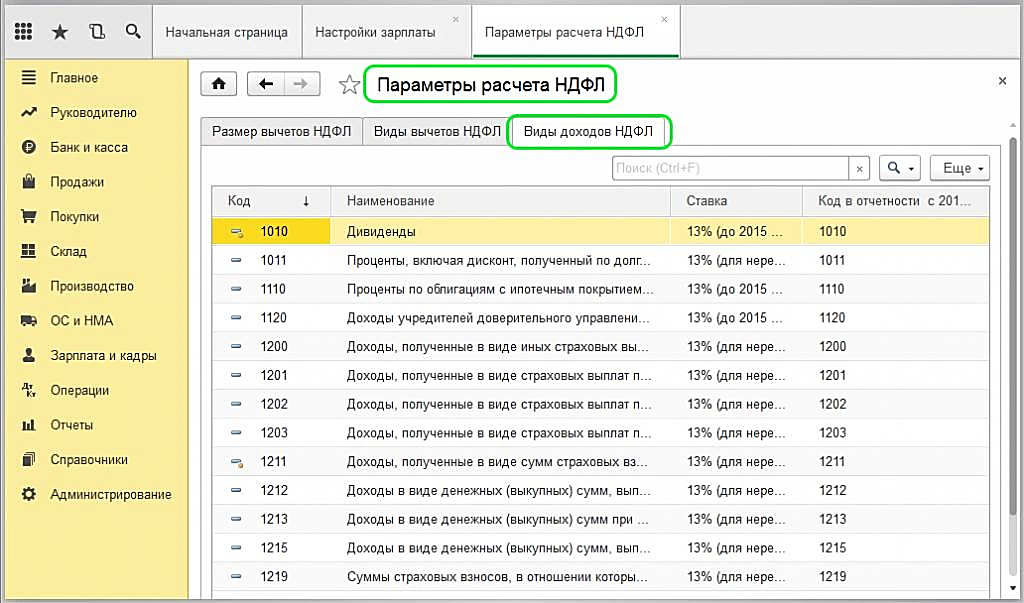
Task: Sort by Код в отчетности column header
Action: (x=895, y=201)
